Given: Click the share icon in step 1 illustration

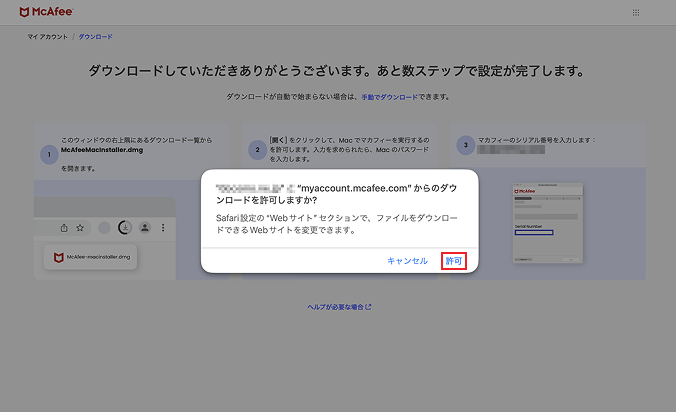Looking at the screenshot, I should click(64, 228).
